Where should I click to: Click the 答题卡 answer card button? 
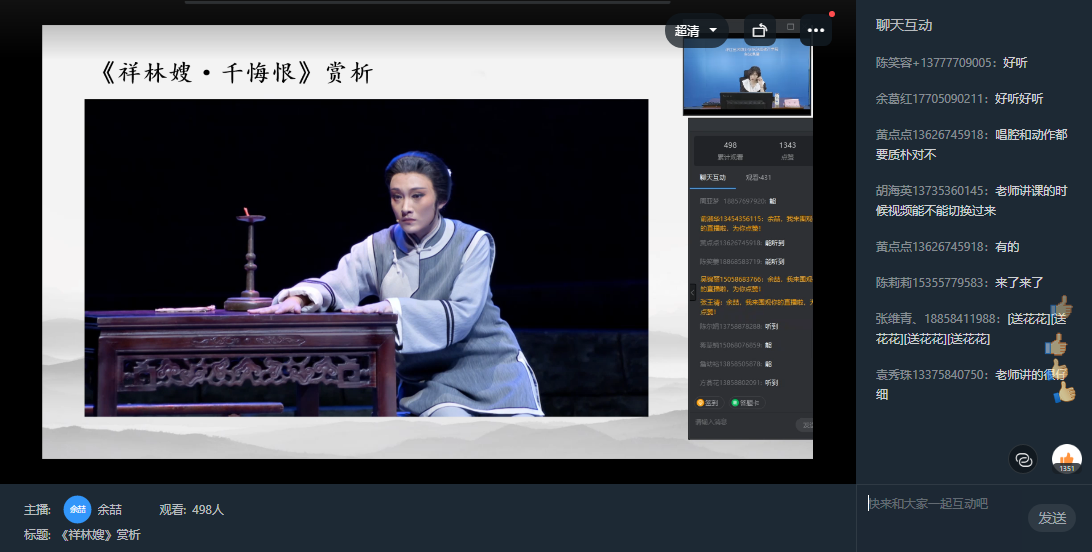tap(745, 403)
